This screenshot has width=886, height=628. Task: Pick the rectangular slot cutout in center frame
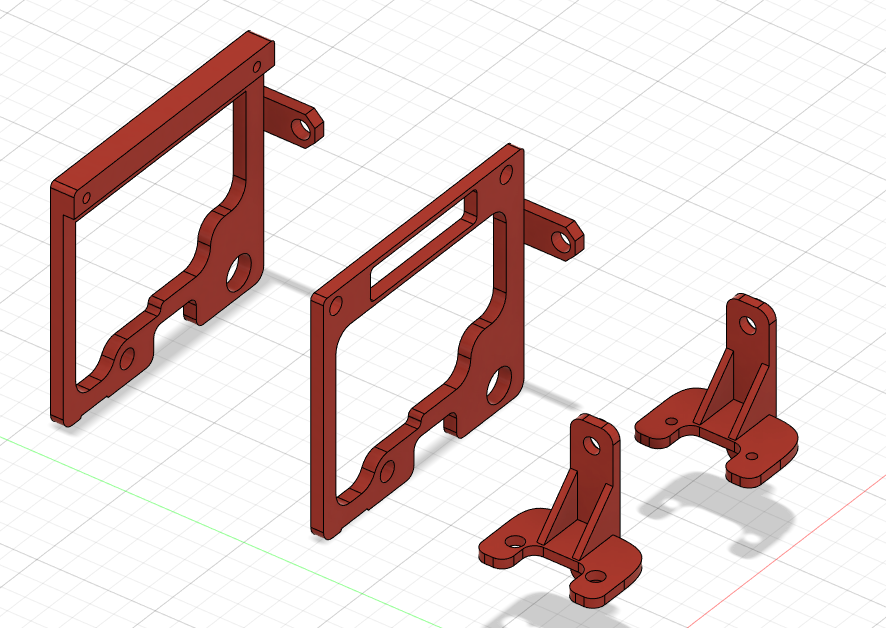424,244
